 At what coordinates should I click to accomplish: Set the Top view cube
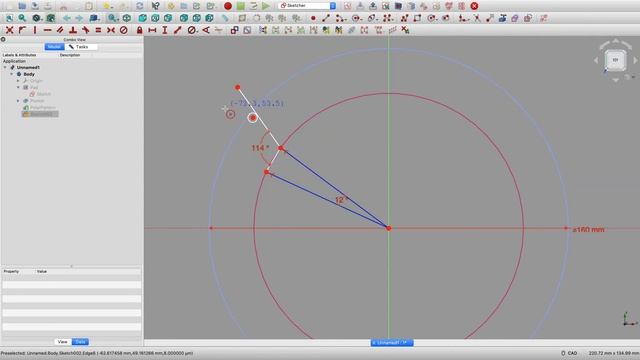tap(155, 18)
